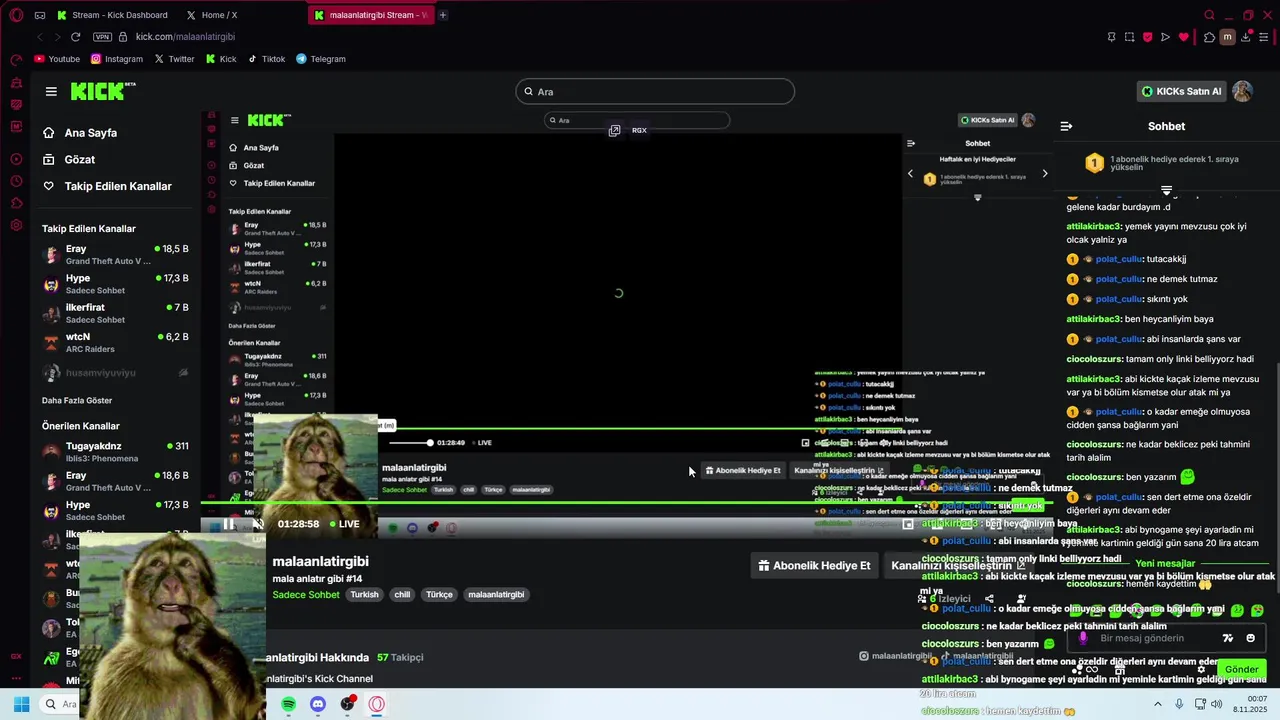Open Eray channel in followed list

115,254
